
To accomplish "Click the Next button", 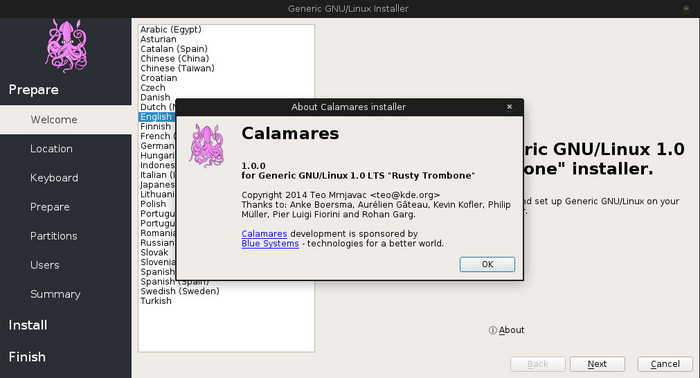I will click(597, 364).
